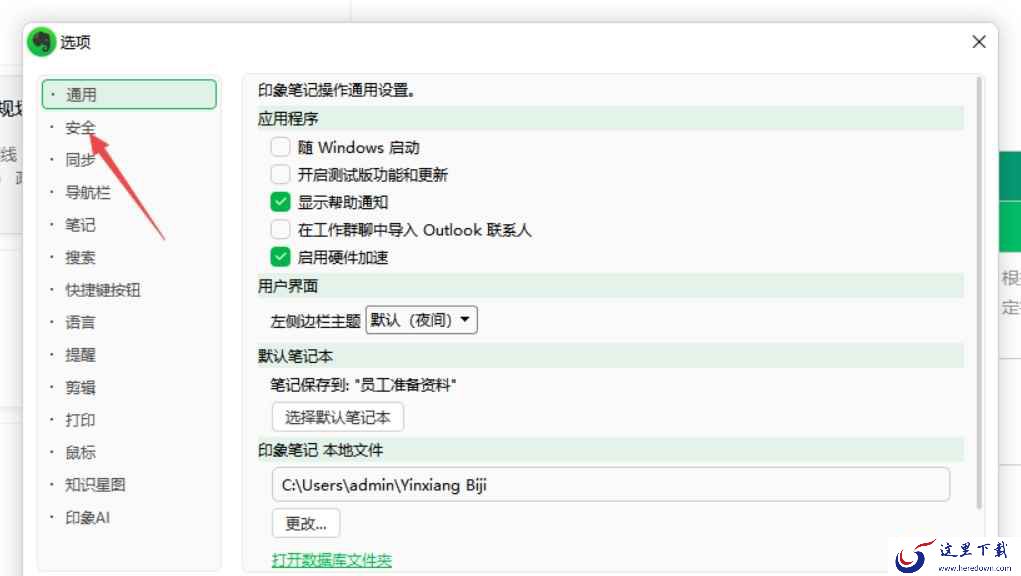This screenshot has height=576, width=1021.
Task: Open the 提醒 settings category
Action: [x=80, y=355]
